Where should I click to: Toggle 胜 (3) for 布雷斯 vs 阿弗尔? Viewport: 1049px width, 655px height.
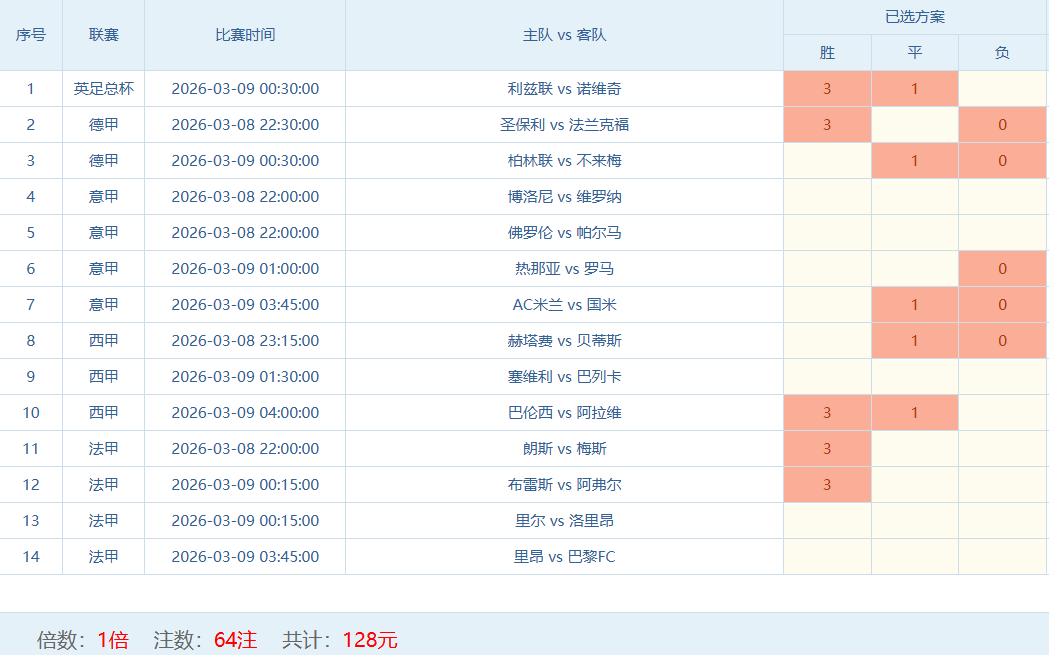point(827,485)
